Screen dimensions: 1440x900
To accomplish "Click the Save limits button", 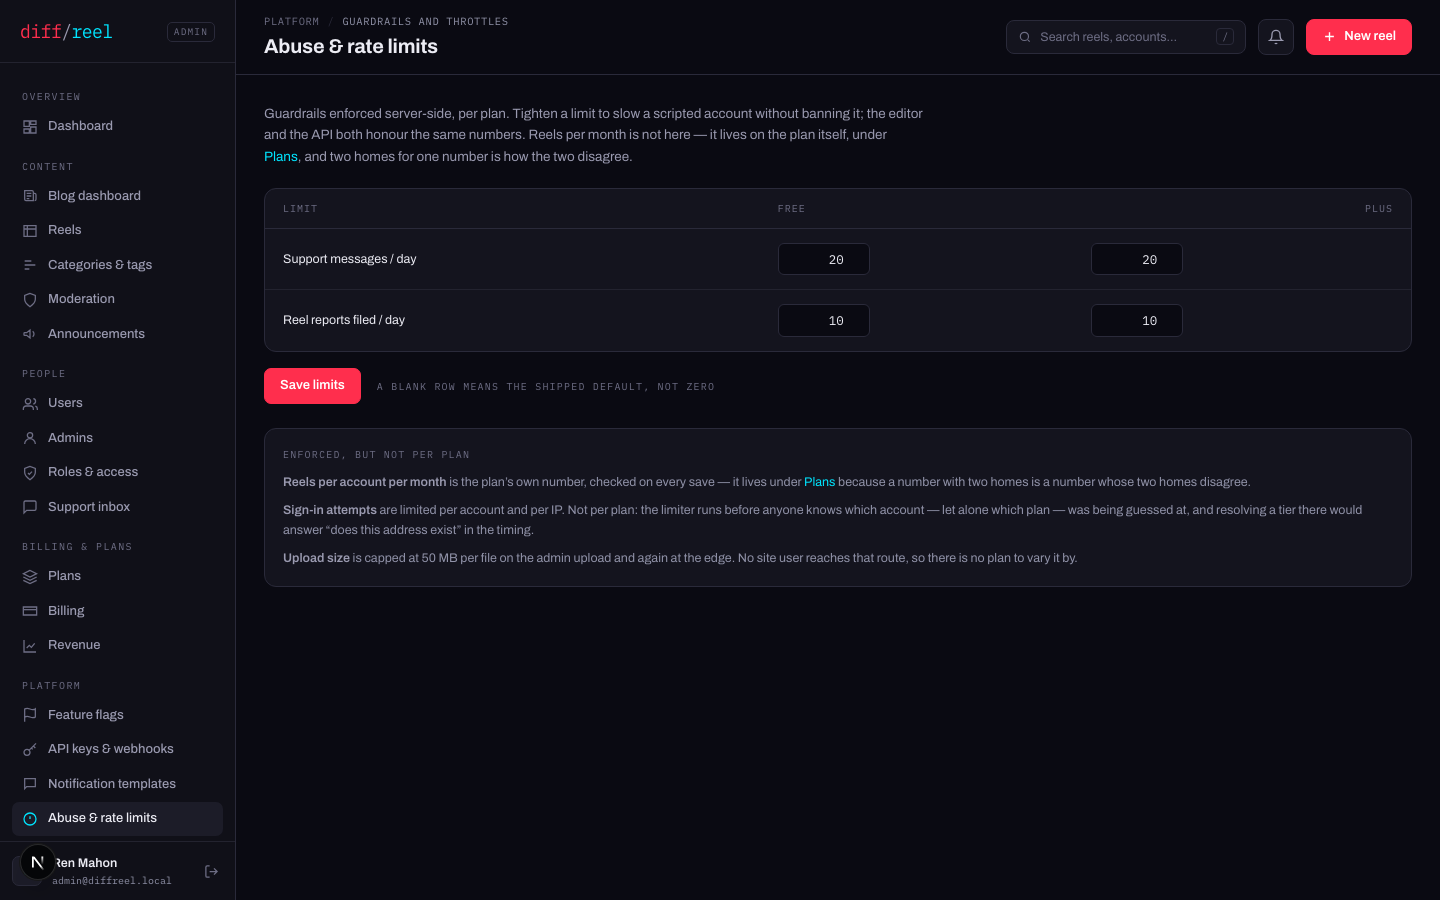I will tap(312, 386).
